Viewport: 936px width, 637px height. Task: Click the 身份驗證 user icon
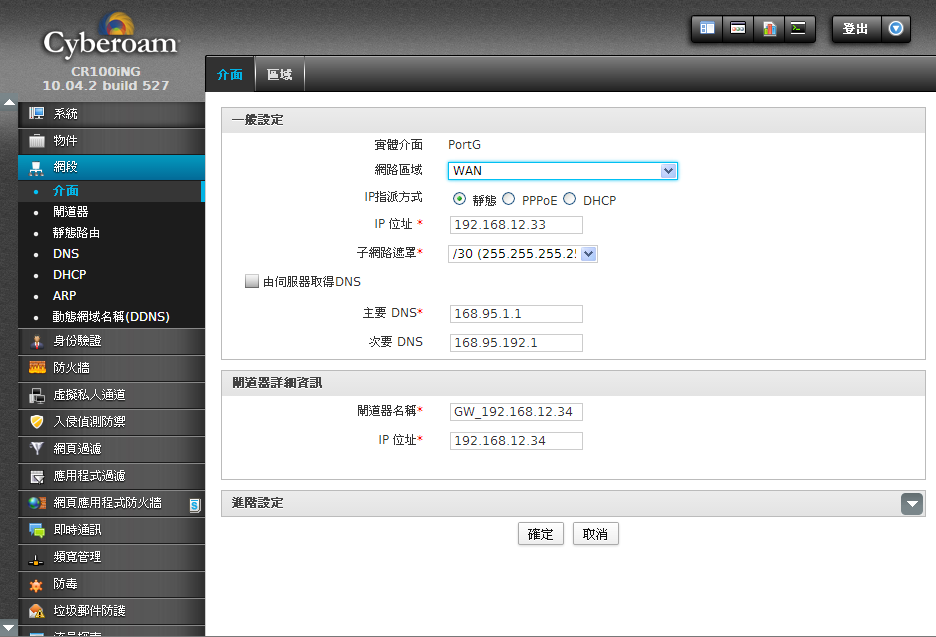point(37,341)
